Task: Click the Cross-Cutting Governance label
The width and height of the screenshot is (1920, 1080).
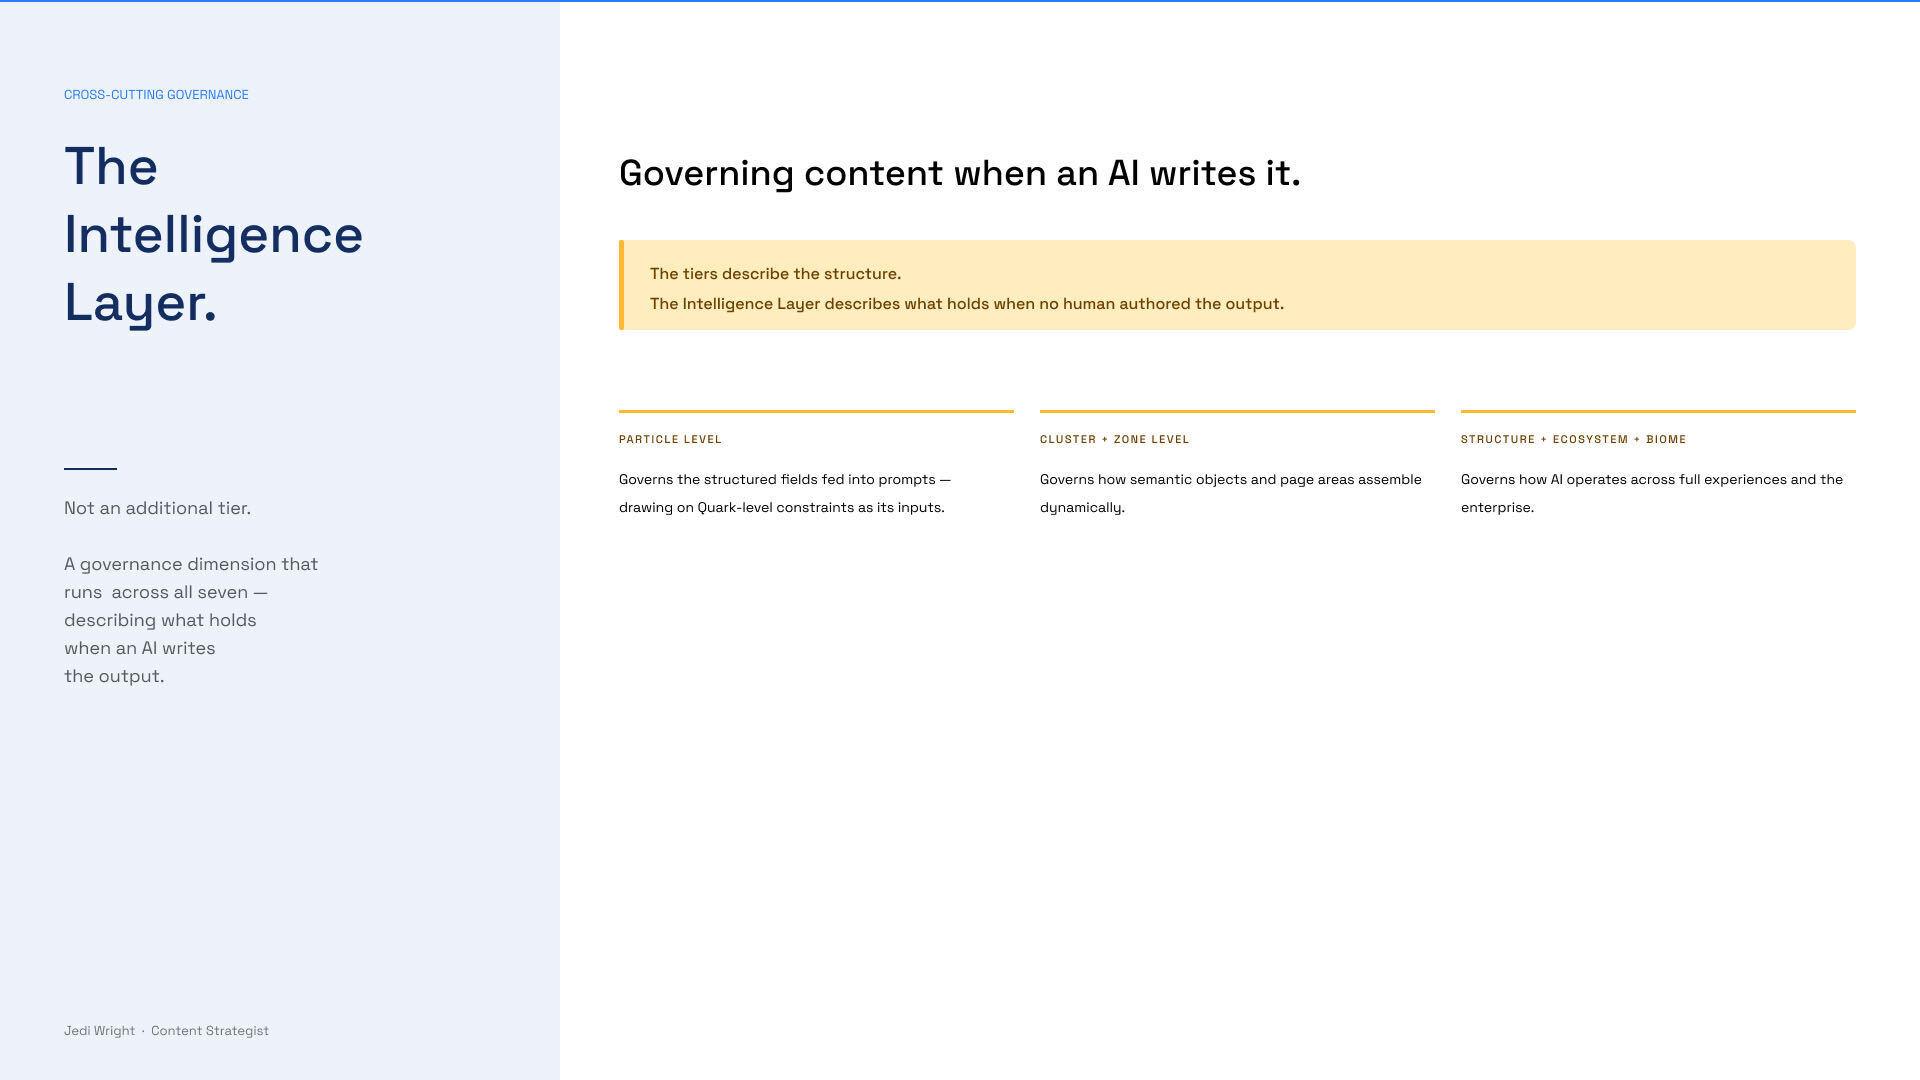Action: [x=156, y=95]
